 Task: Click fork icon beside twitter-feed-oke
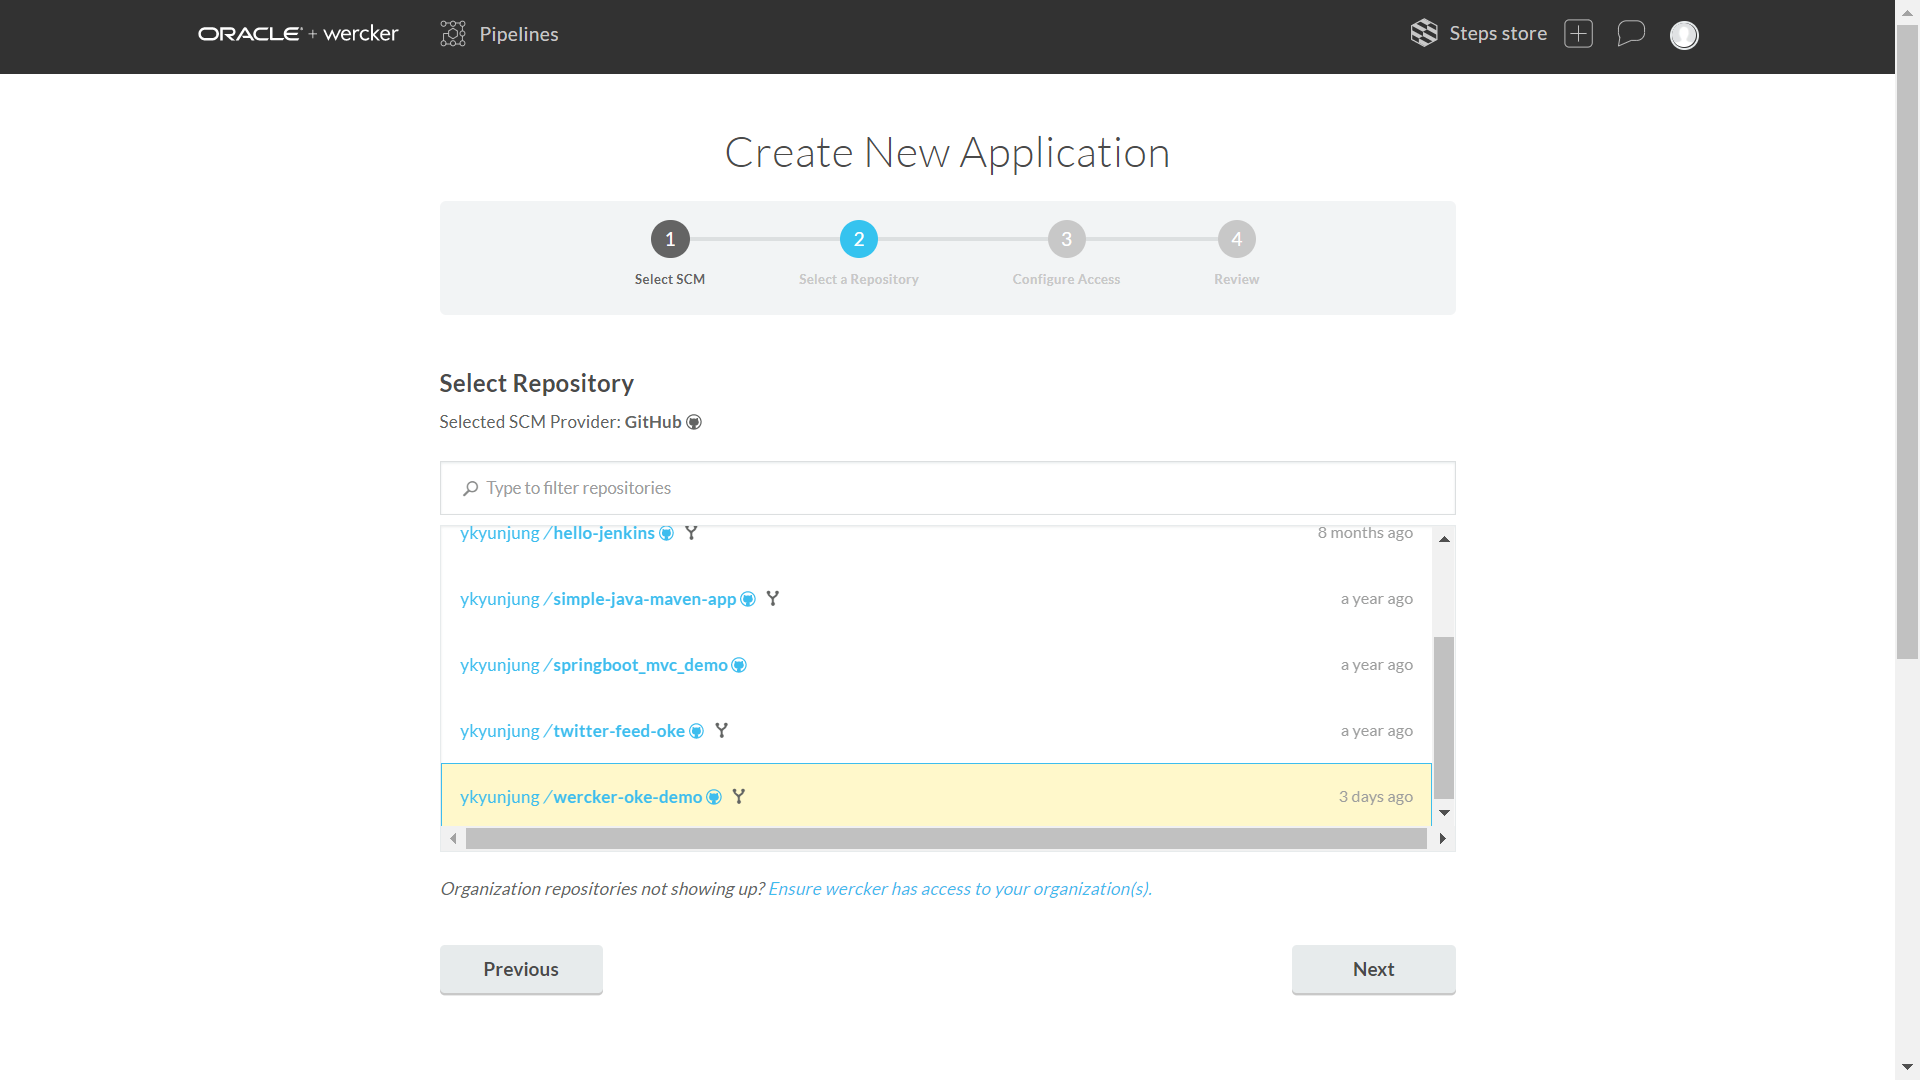[721, 731]
